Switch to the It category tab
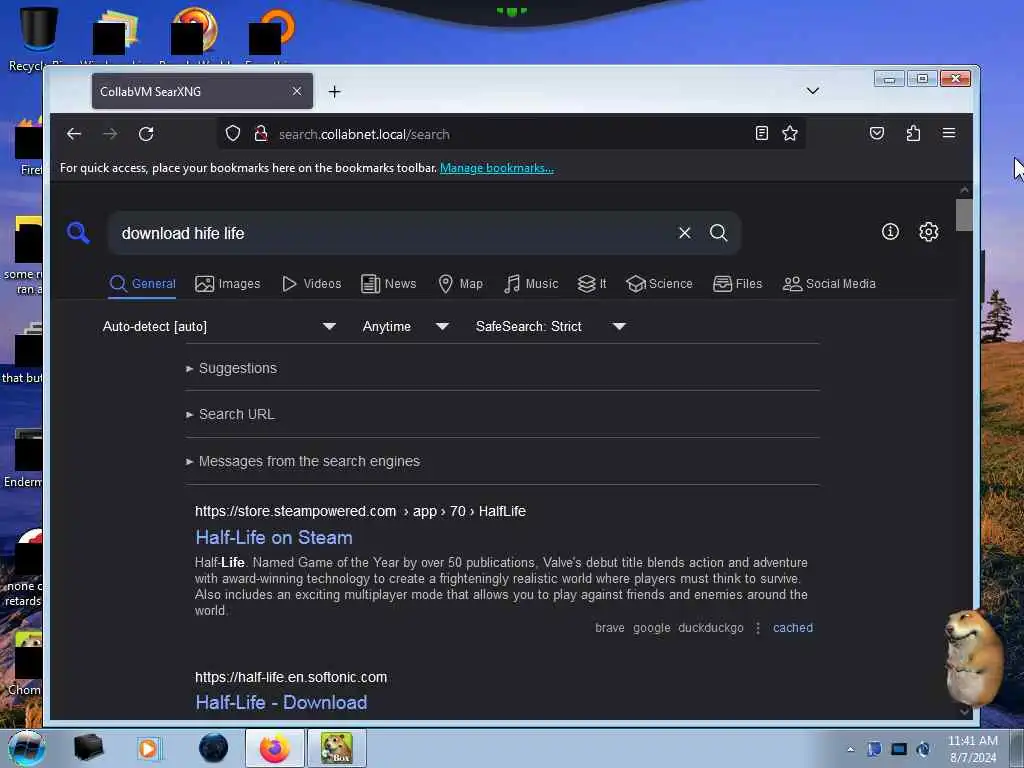1024x768 pixels. pyautogui.click(x=592, y=284)
